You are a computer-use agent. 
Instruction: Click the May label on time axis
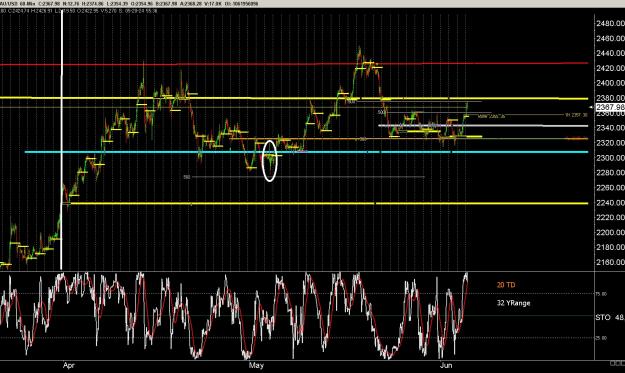(256, 365)
